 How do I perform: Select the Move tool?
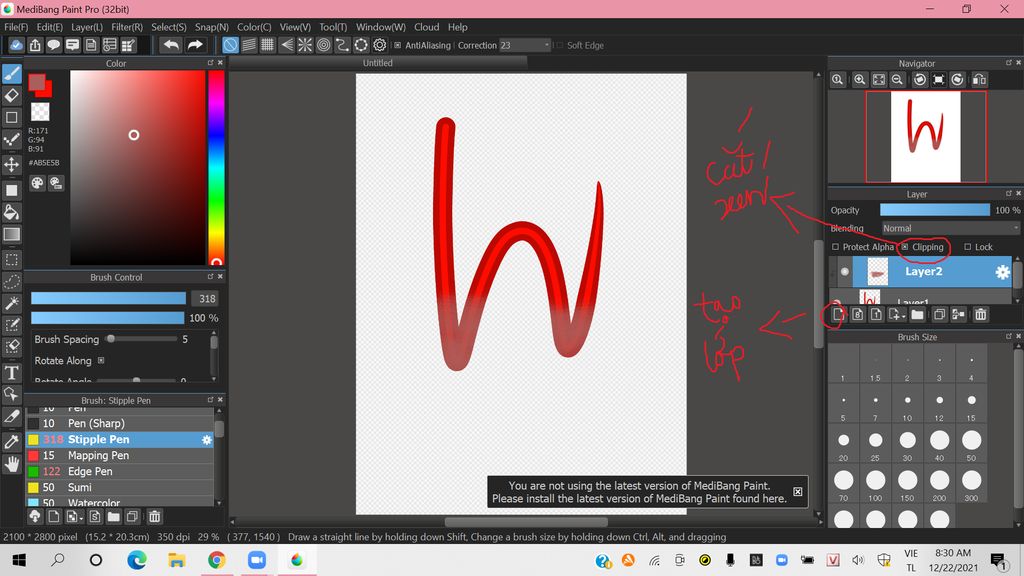pyautogui.click(x=12, y=164)
